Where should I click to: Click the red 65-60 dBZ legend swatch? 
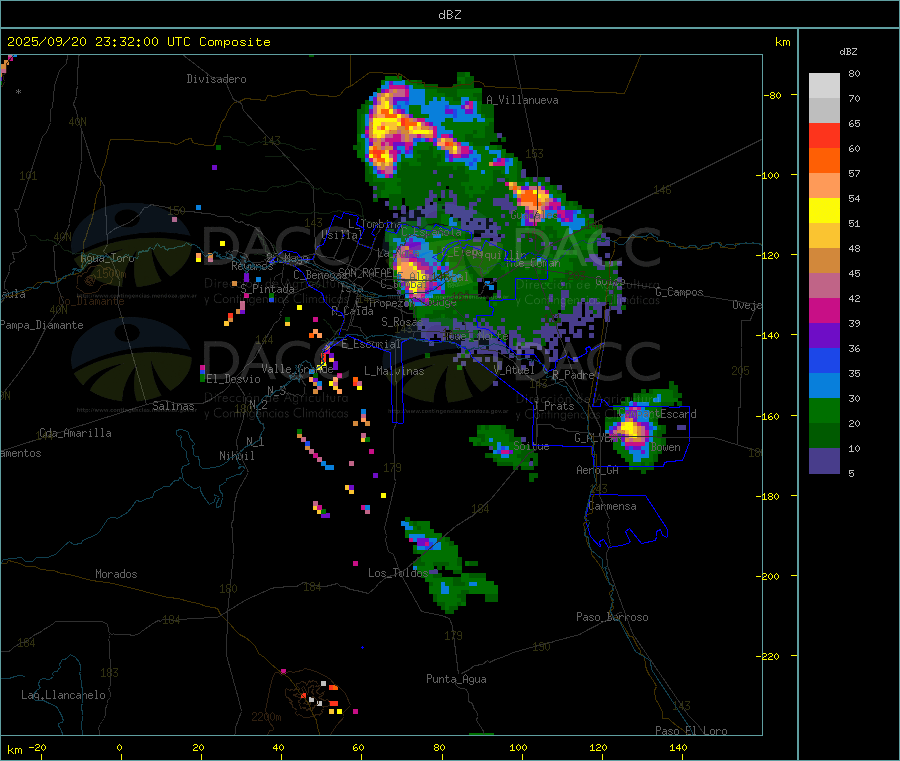click(824, 135)
